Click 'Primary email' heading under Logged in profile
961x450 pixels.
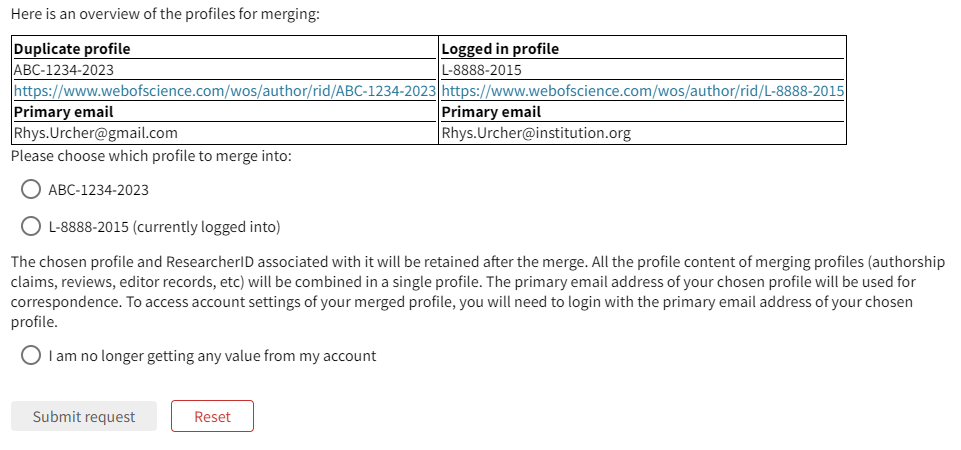[x=491, y=112]
